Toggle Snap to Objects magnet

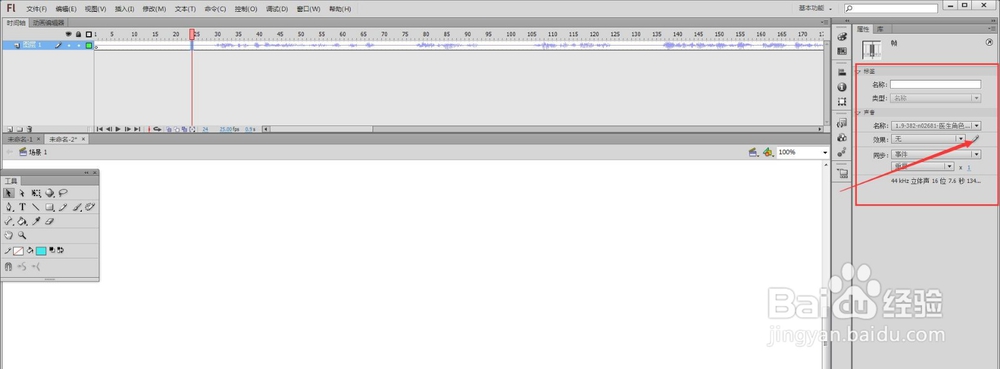(9, 266)
